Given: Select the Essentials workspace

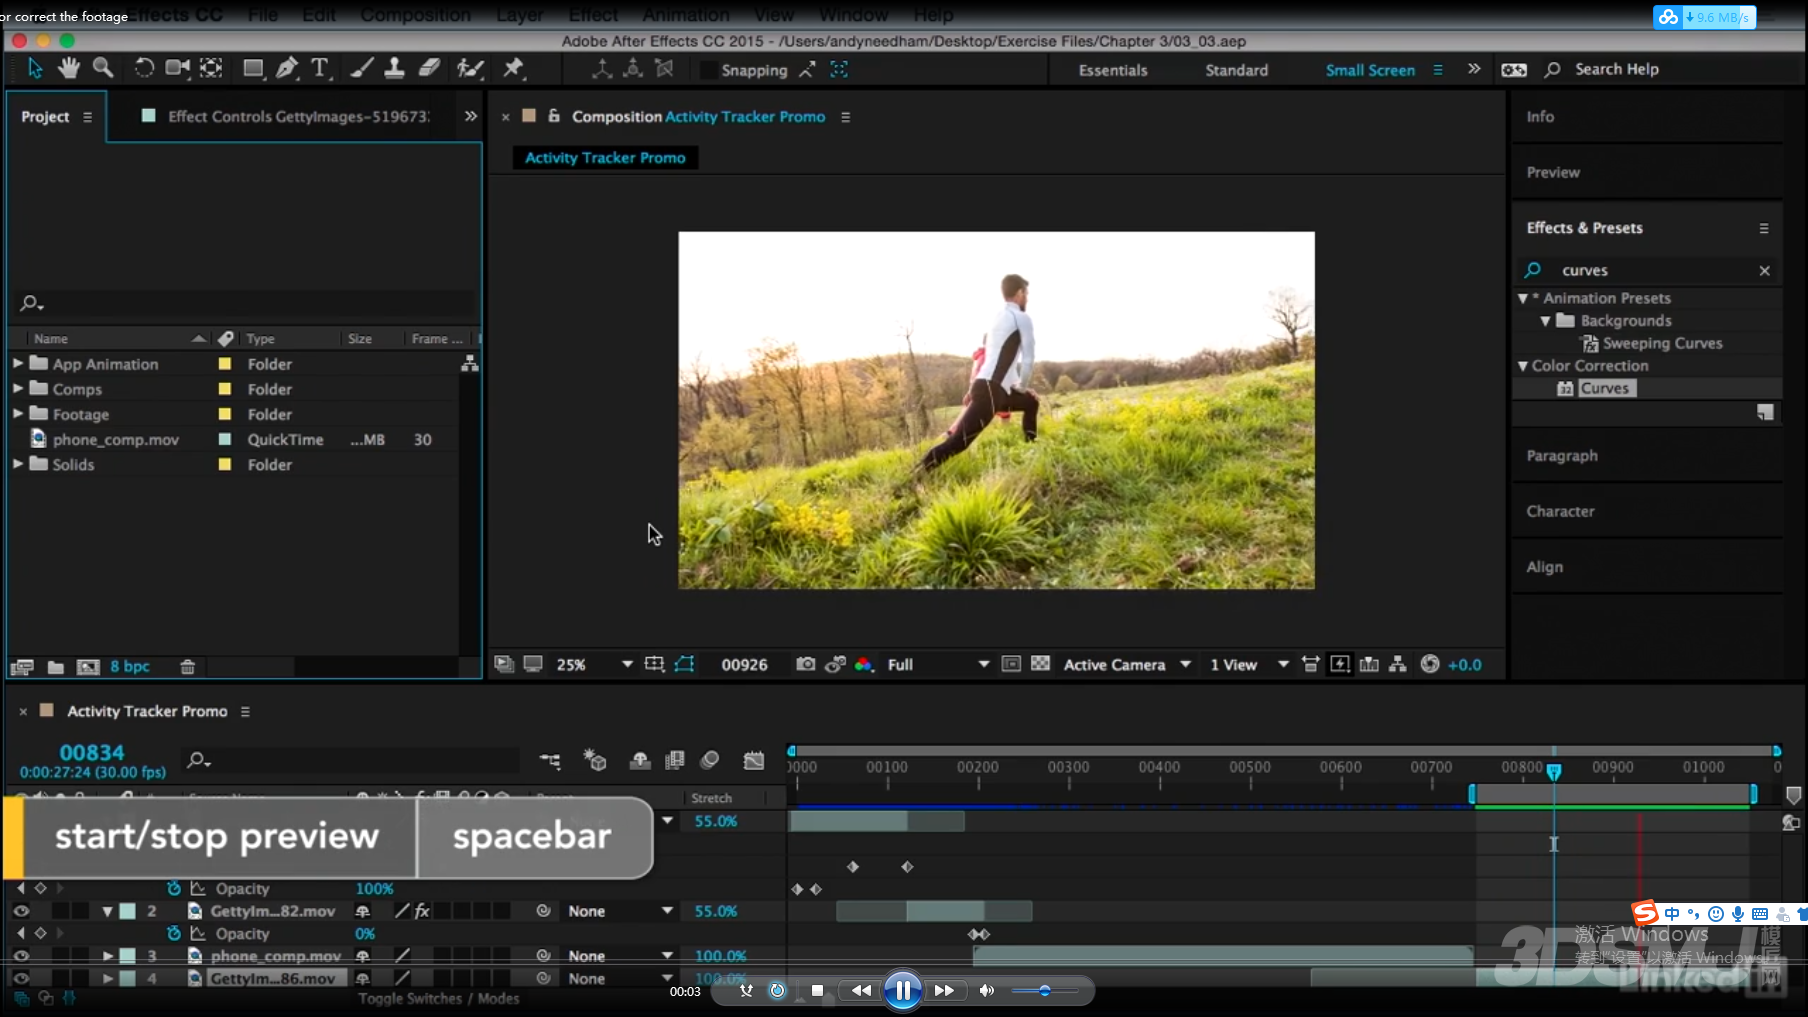Looking at the screenshot, I should [1113, 70].
